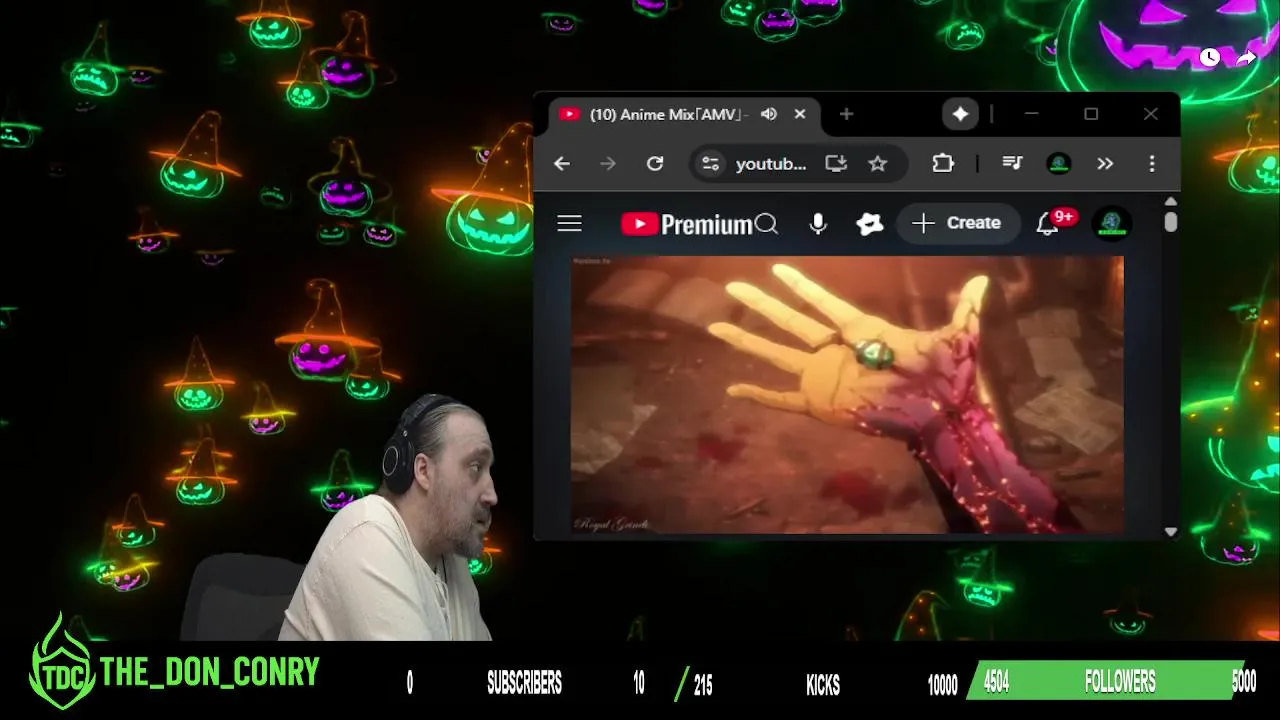
Task: Click the anime video player
Action: pyautogui.click(x=847, y=394)
